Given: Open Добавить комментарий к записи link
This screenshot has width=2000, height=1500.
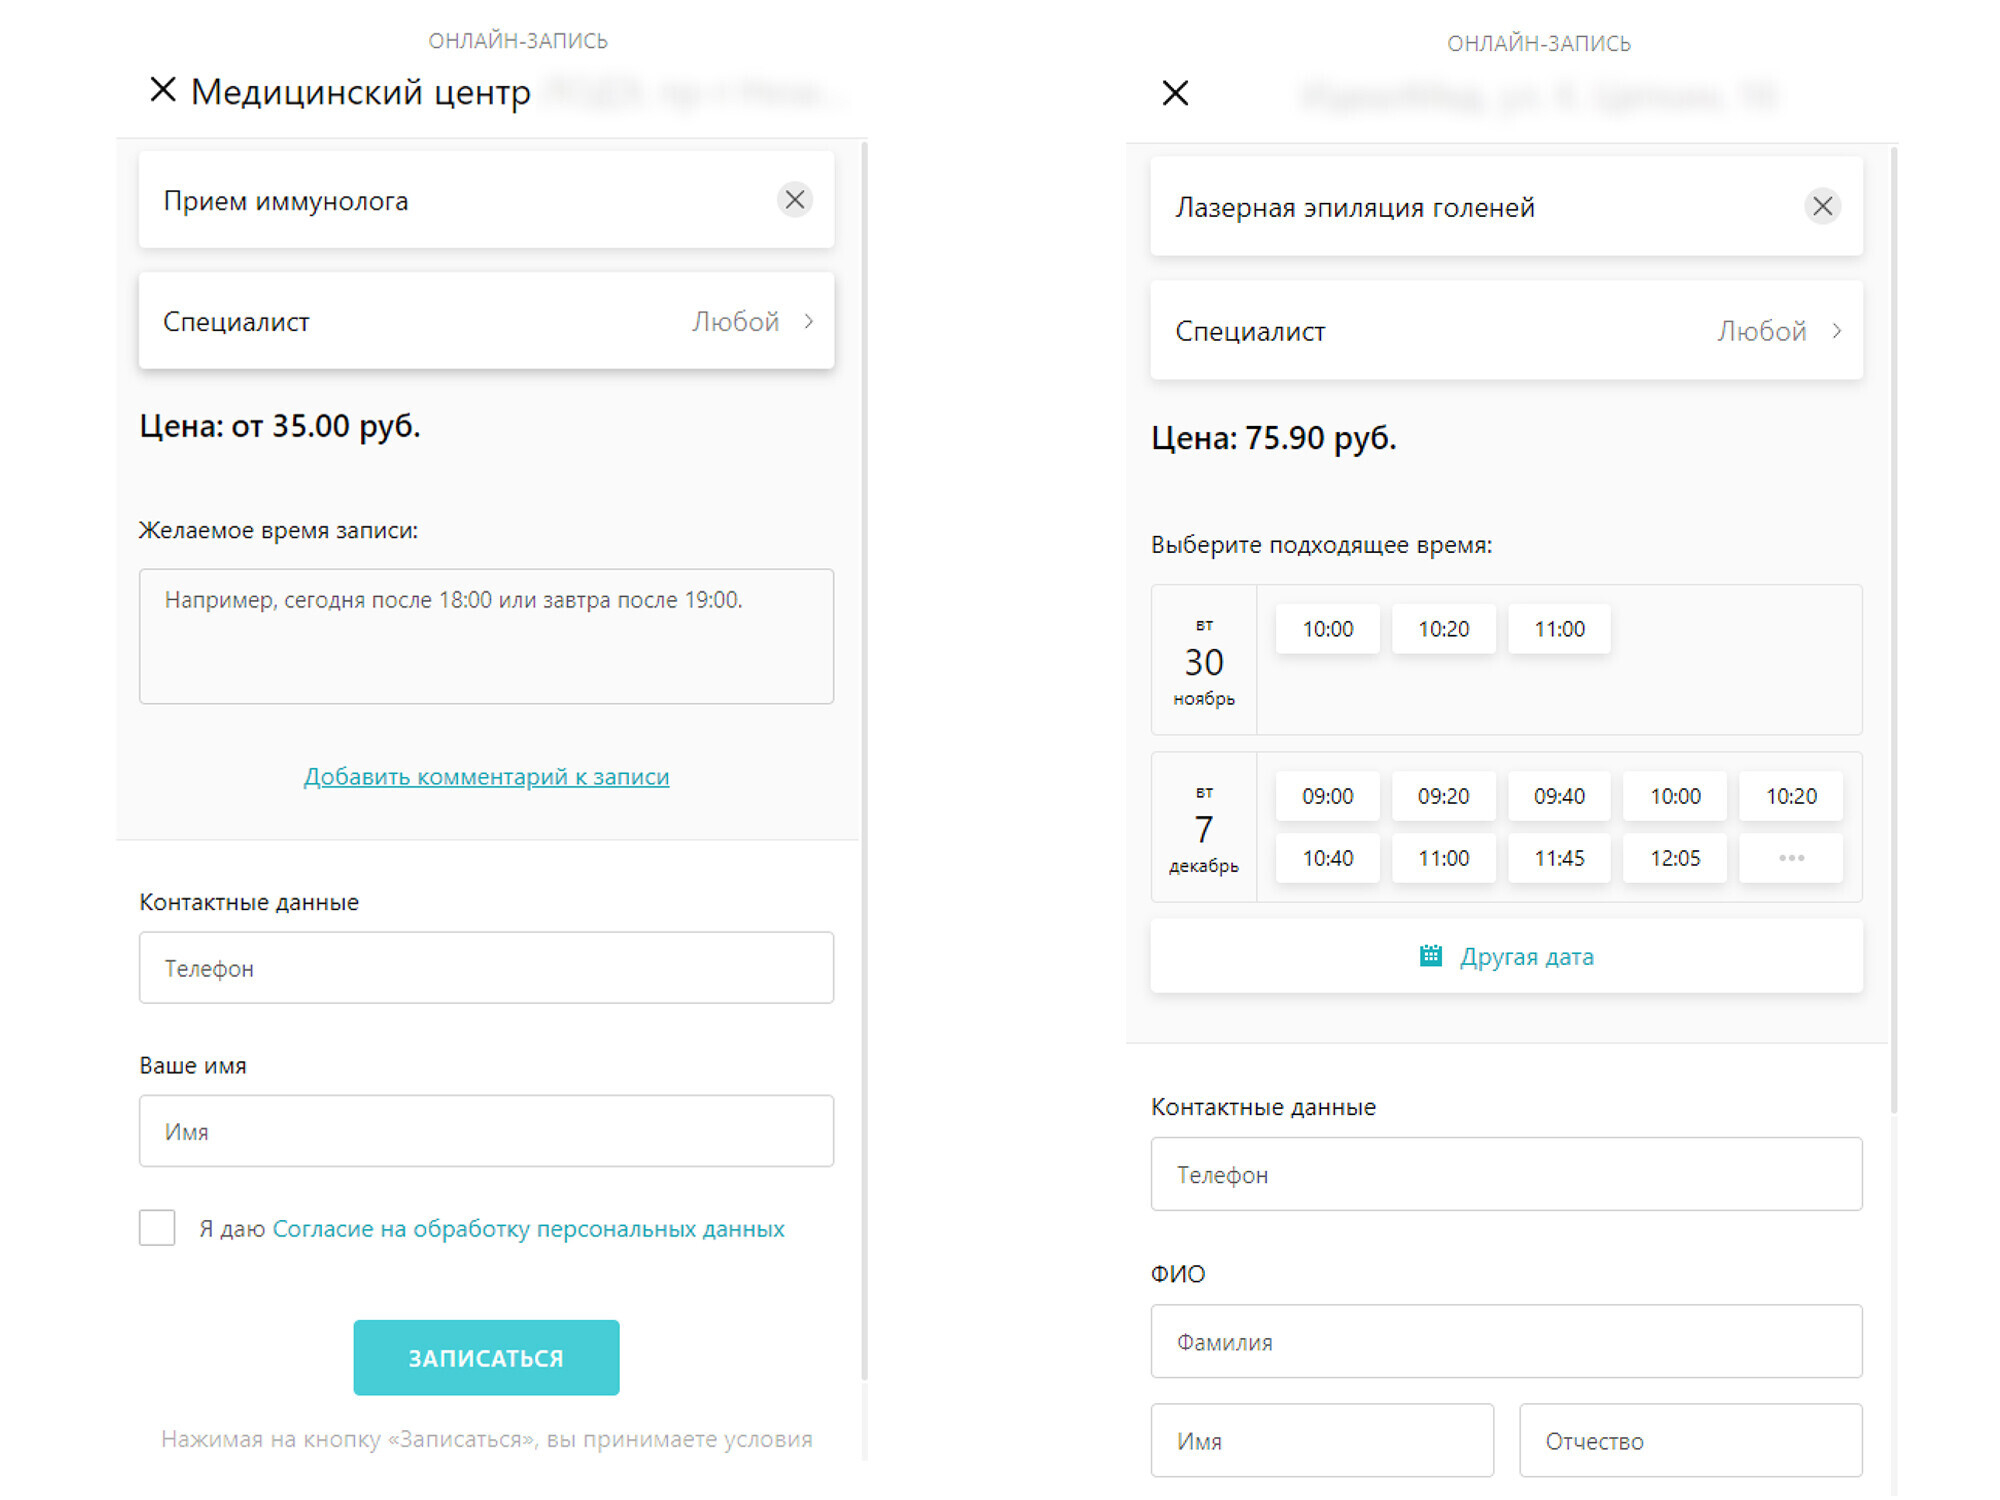Looking at the screenshot, I should tap(486, 776).
